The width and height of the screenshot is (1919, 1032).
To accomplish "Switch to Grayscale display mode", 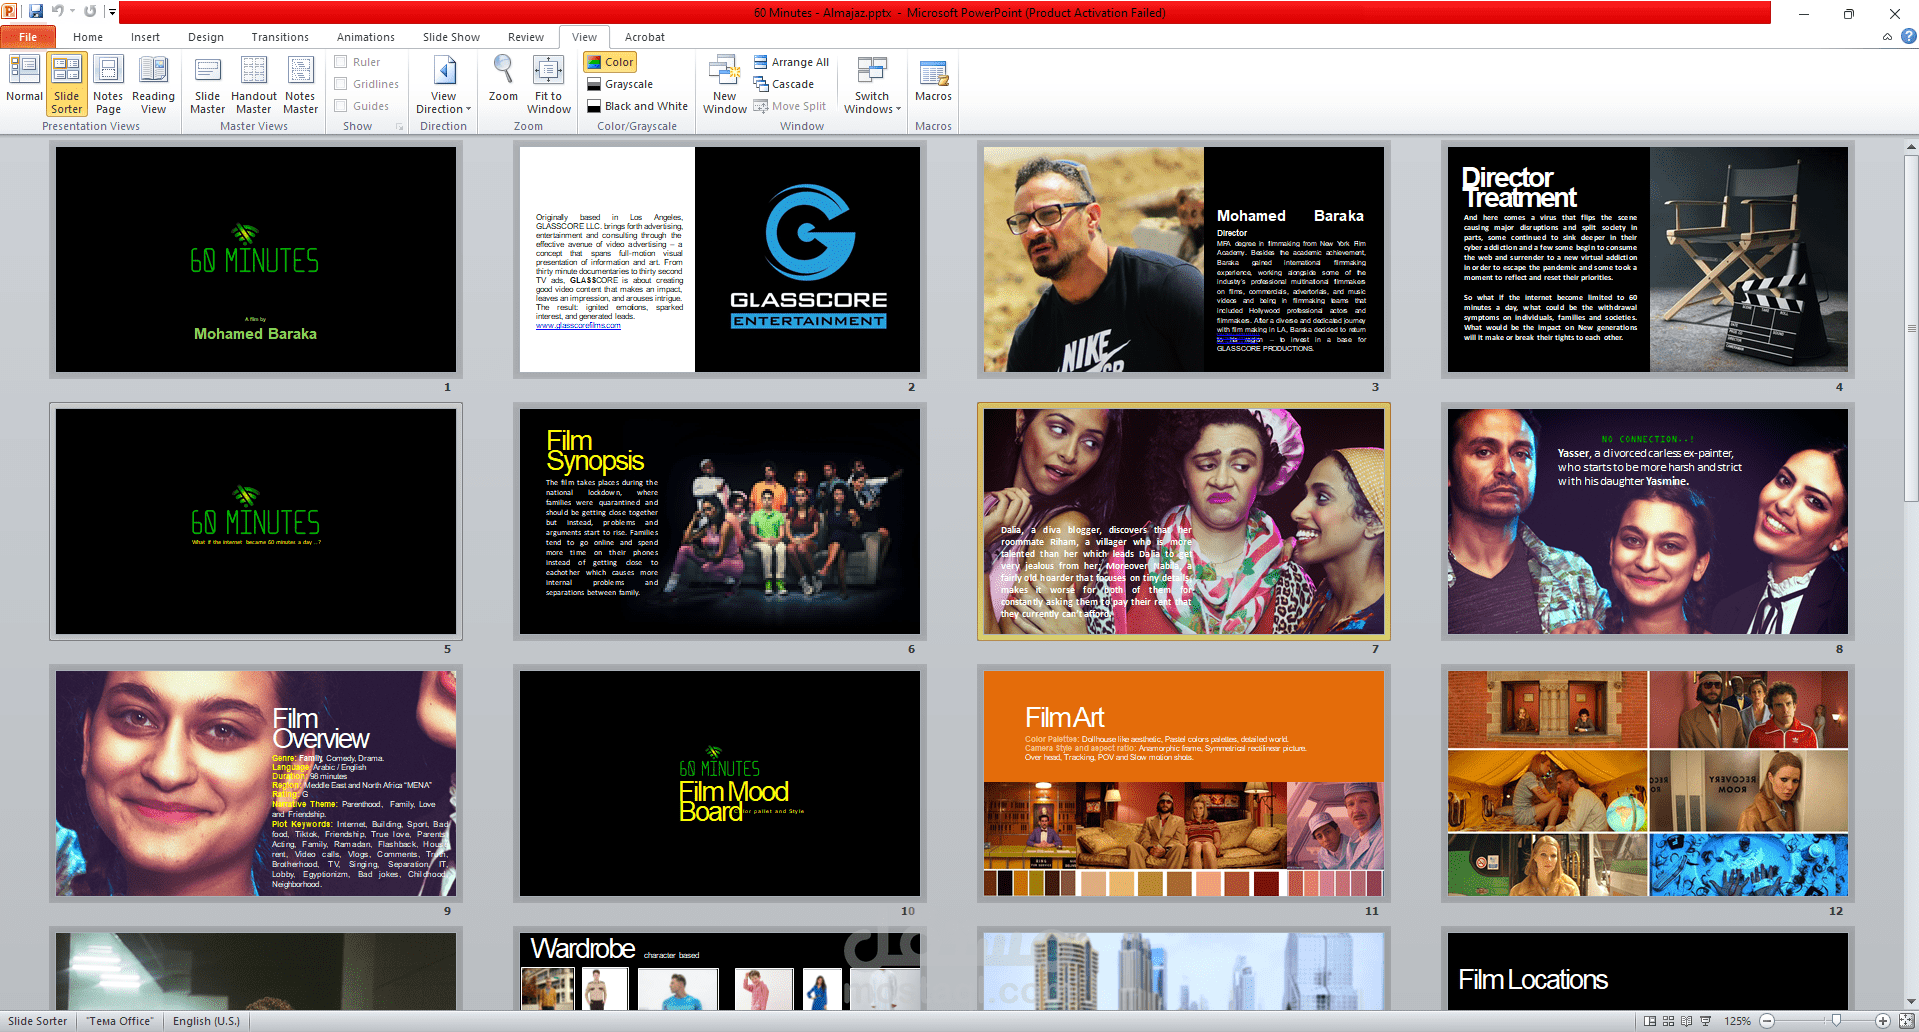I will (620, 84).
